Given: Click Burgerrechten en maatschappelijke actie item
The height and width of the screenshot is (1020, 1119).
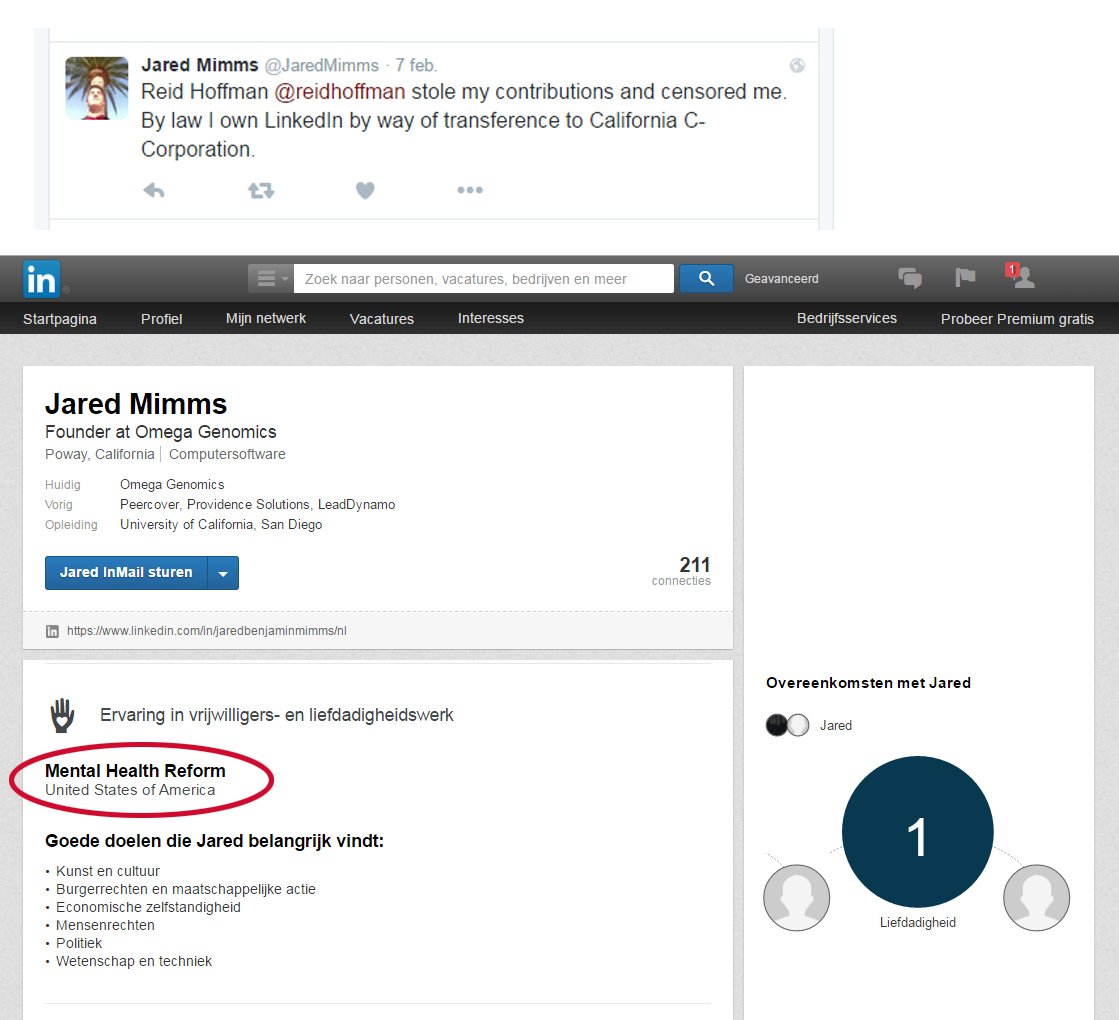Looking at the screenshot, I should click(x=186, y=889).
